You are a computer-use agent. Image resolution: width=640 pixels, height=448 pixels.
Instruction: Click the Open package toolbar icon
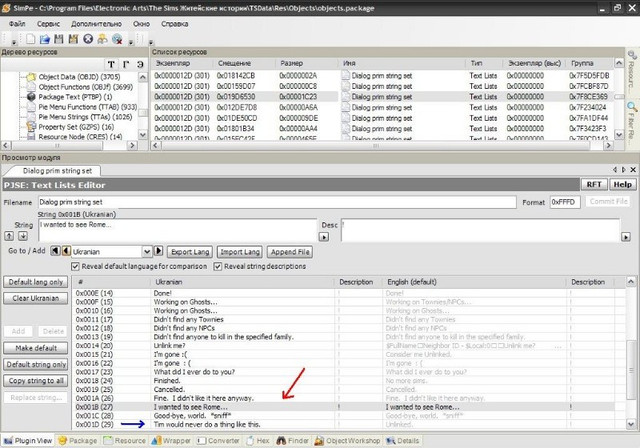point(44,39)
